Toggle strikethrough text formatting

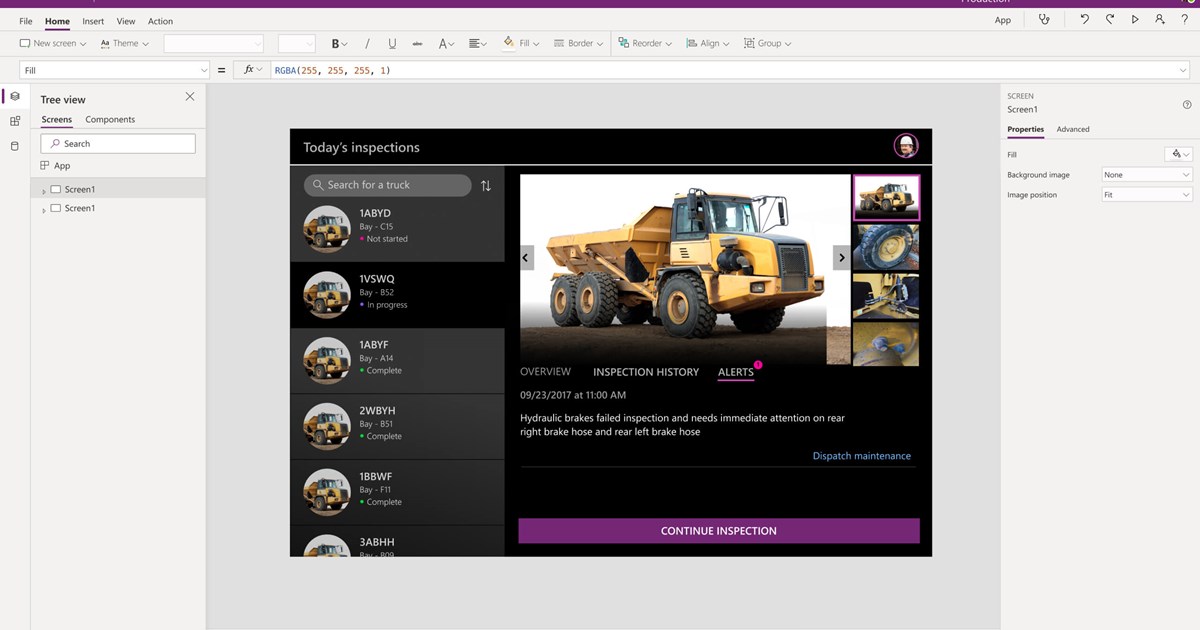point(417,44)
